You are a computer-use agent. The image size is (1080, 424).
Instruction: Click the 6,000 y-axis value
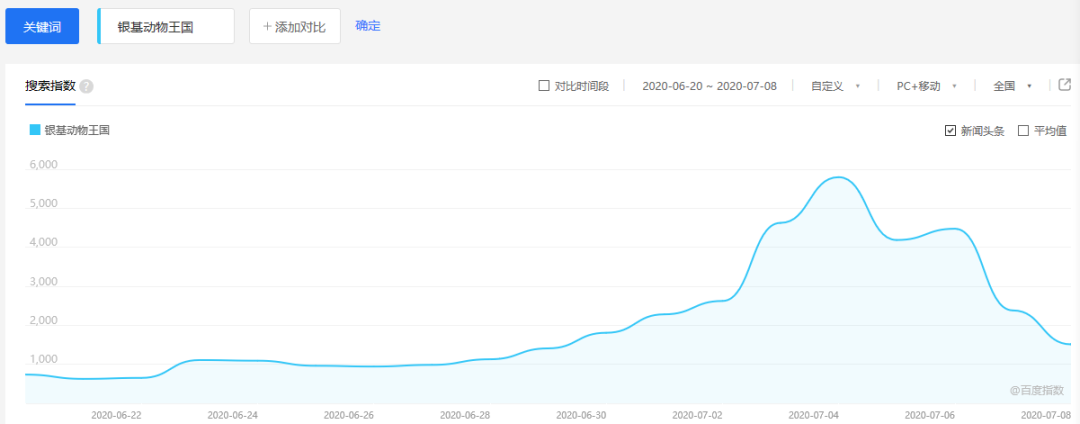click(x=43, y=165)
